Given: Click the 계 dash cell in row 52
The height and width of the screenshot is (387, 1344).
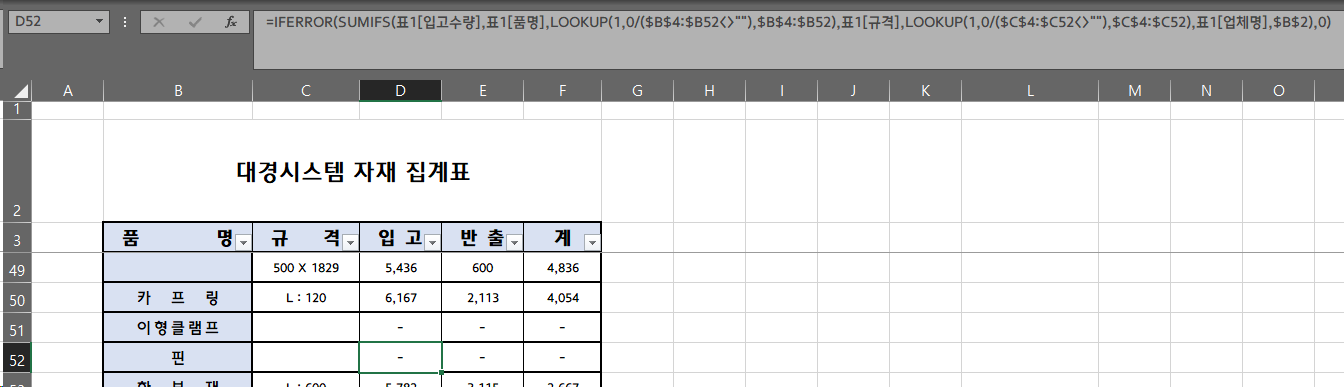Looking at the screenshot, I should (562, 357).
